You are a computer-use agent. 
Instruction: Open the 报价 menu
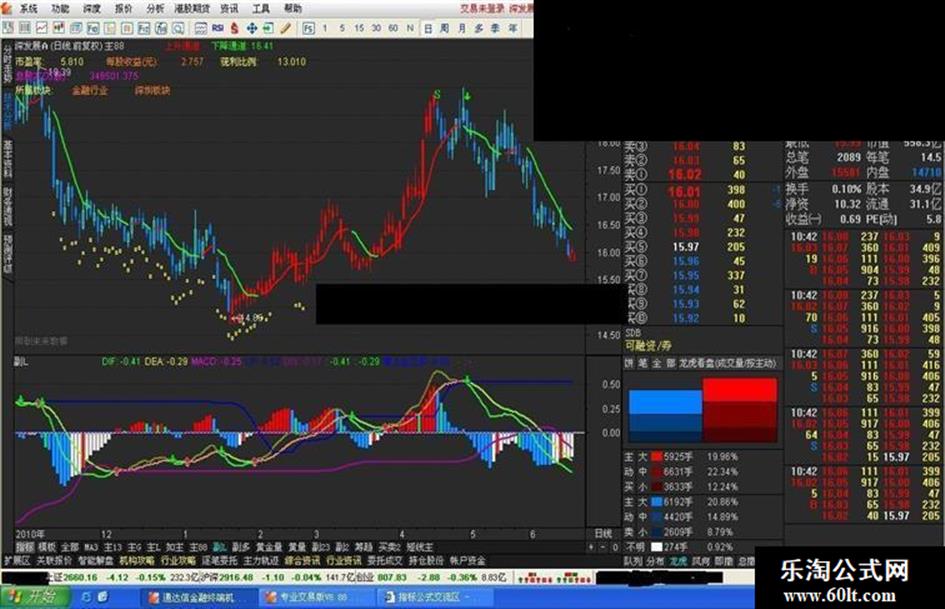pyautogui.click(x=124, y=8)
